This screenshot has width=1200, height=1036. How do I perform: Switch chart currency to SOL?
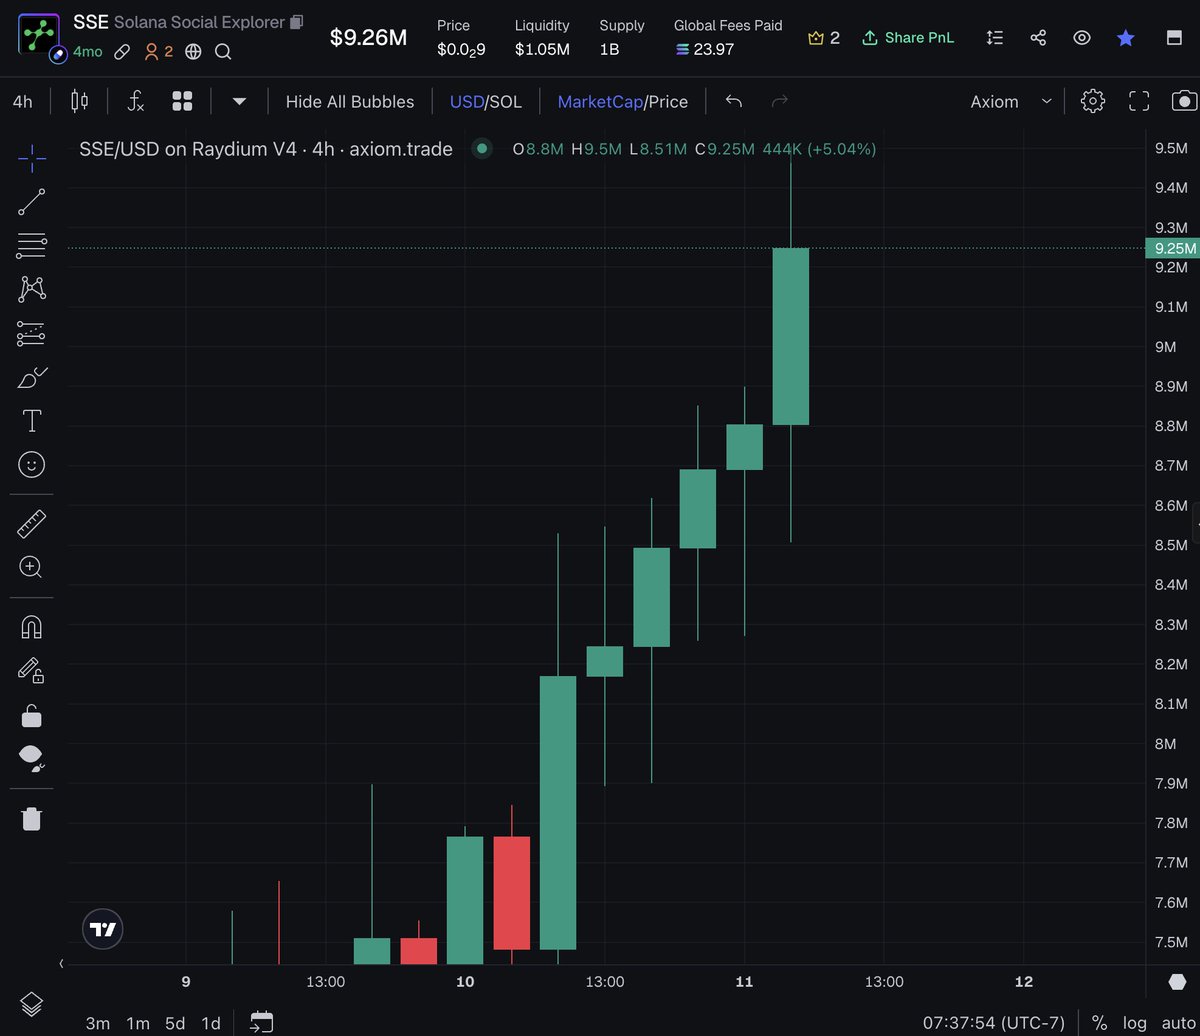506,102
